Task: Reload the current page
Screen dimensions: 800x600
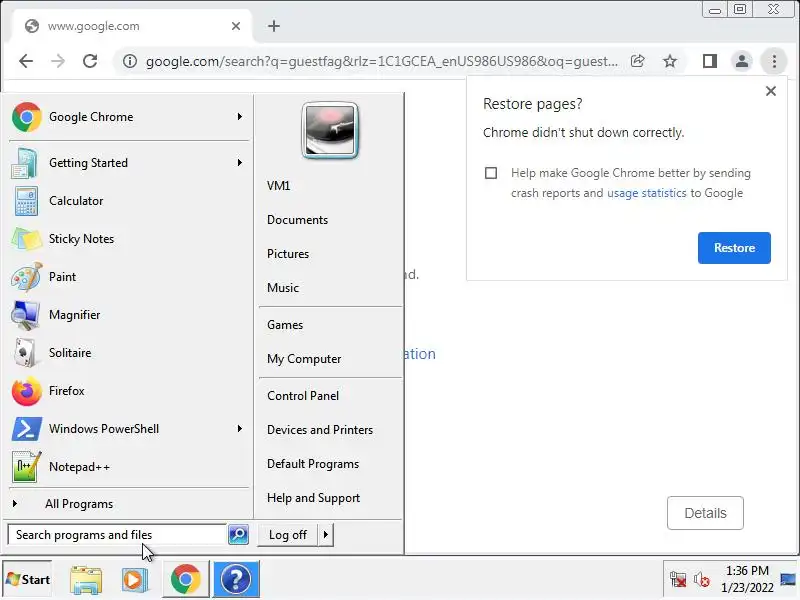Action: coord(90,61)
